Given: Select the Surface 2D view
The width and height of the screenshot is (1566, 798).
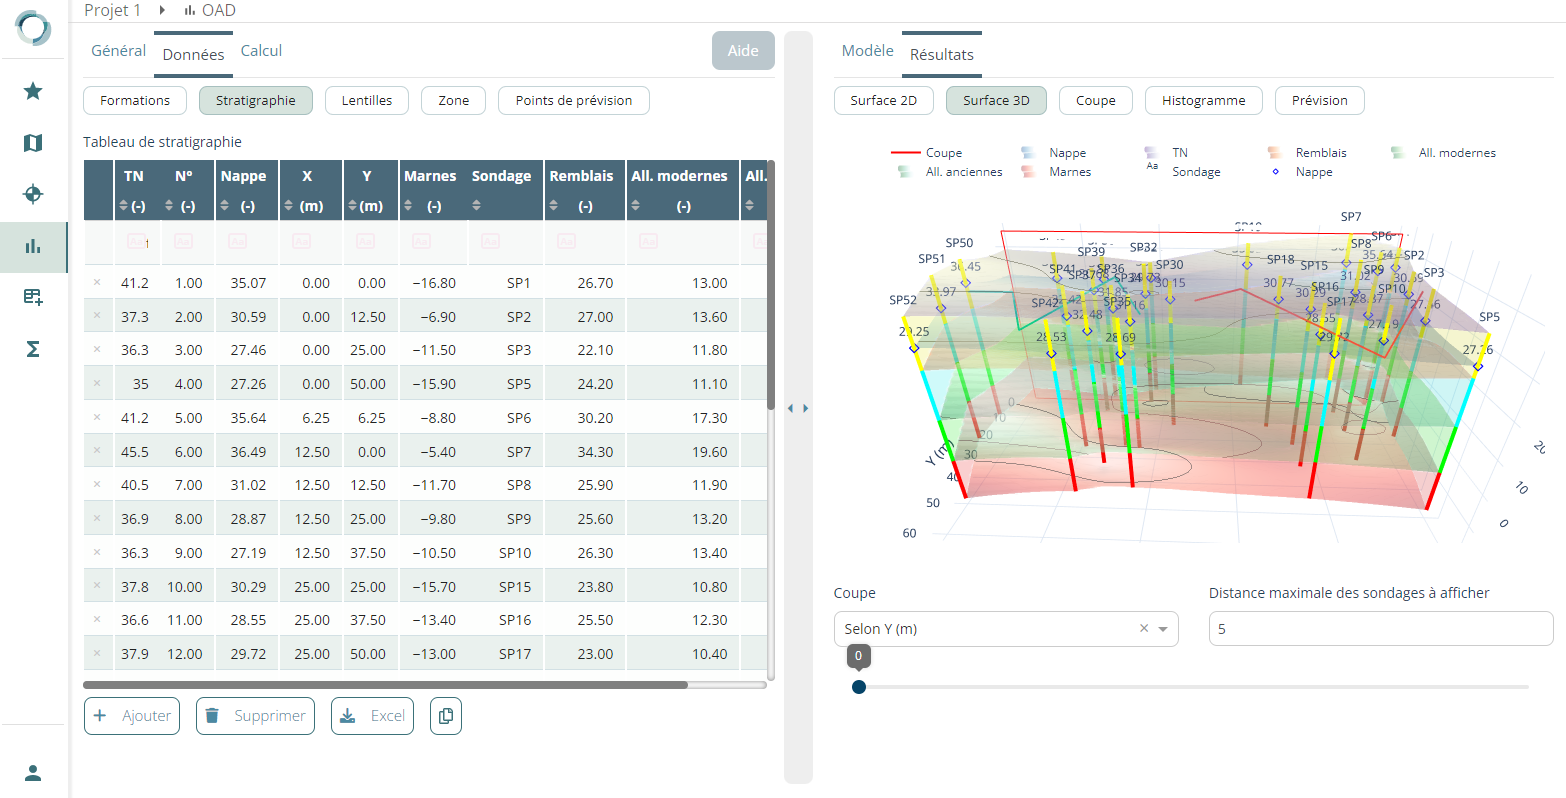Looking at the screenshot, I should point(884,101).
